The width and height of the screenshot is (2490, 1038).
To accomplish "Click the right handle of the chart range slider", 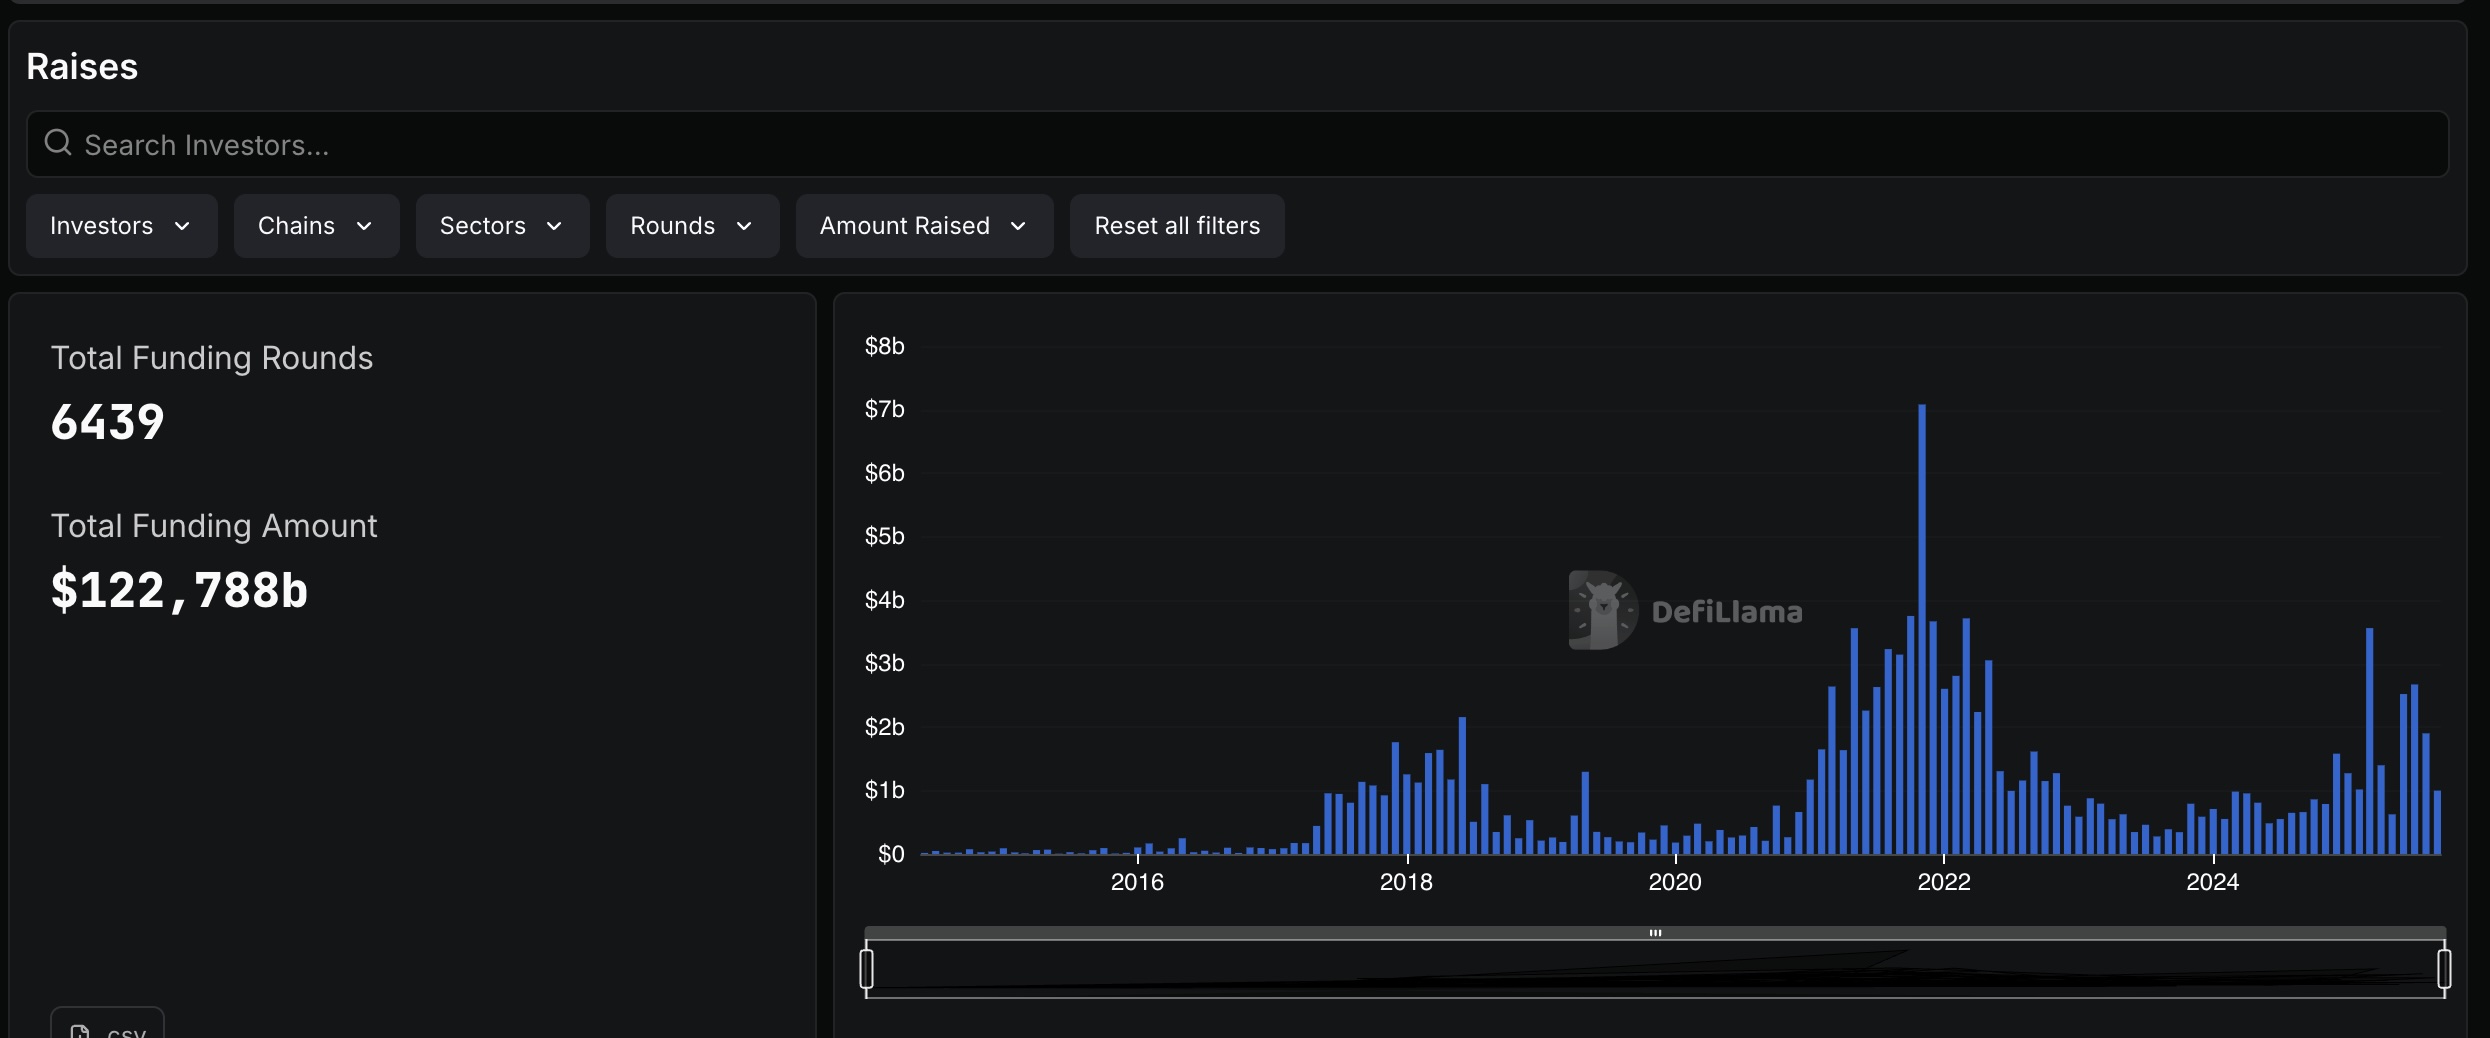I will [2444, 968].
